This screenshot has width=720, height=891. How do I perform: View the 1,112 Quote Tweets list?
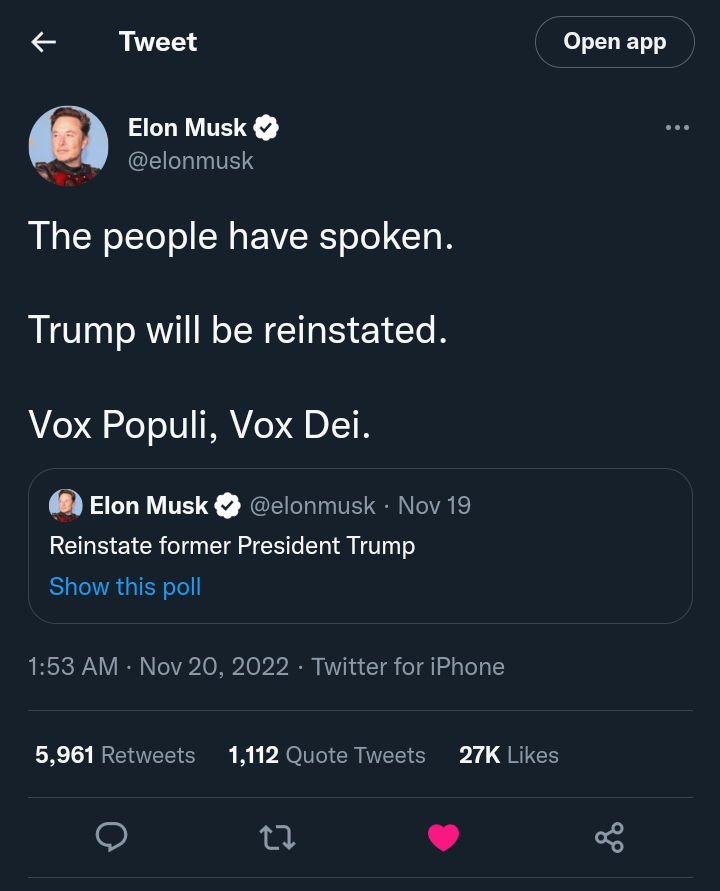(327, 755)
